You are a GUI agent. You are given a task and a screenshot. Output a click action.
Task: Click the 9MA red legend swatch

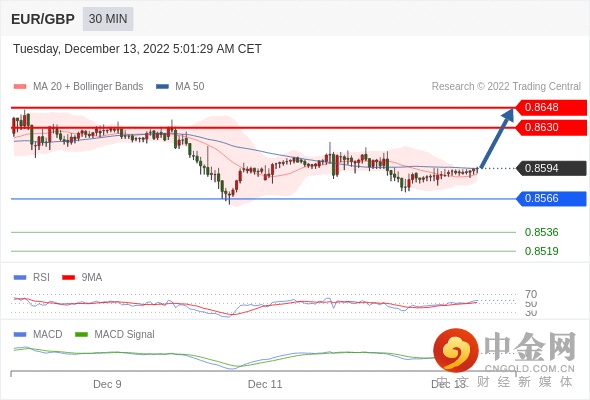point(68,278)
